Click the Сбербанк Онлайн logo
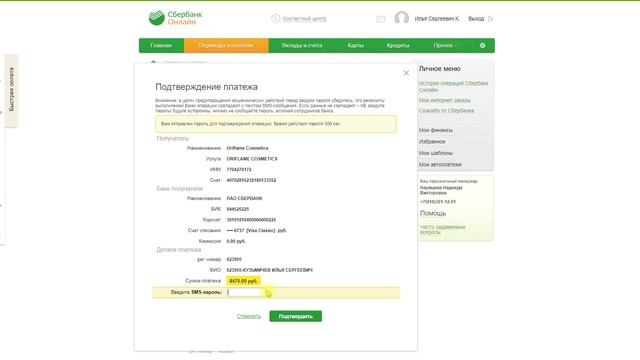Image resolution: width=640 pixels, height=360 pixels. (x=176, y=18)
